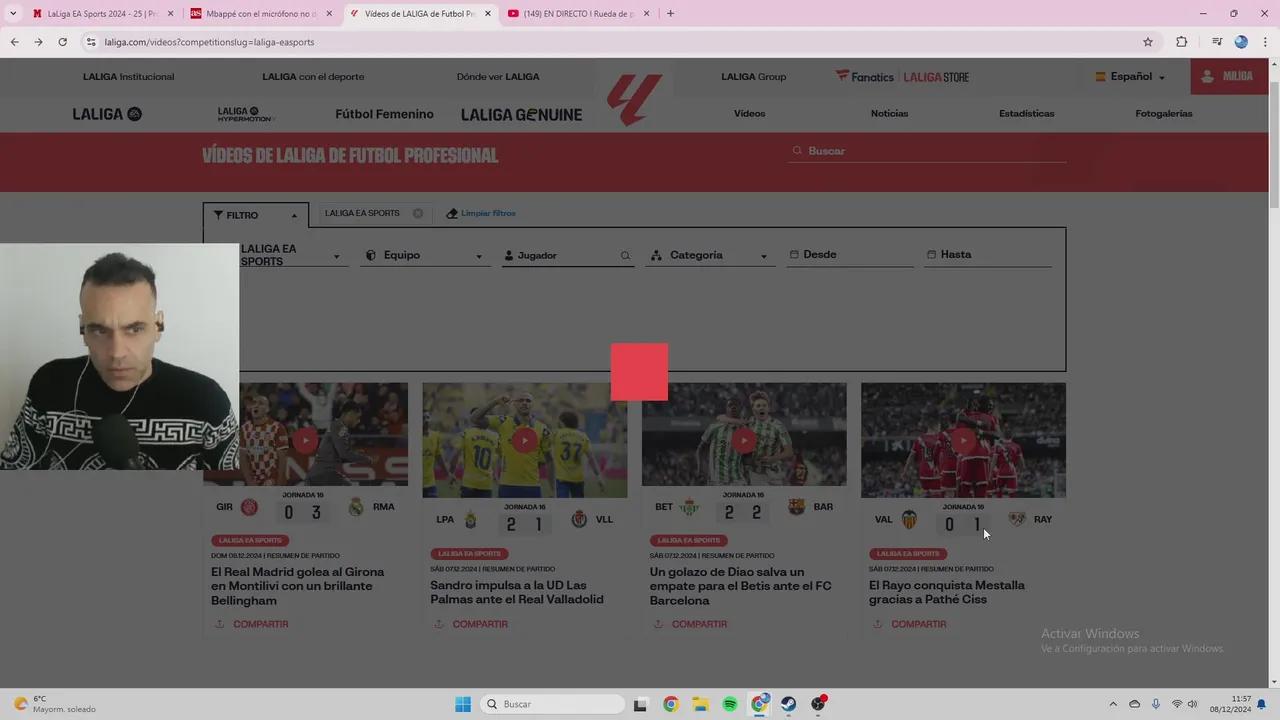Show hidden system tray icons

[1113, 704]
